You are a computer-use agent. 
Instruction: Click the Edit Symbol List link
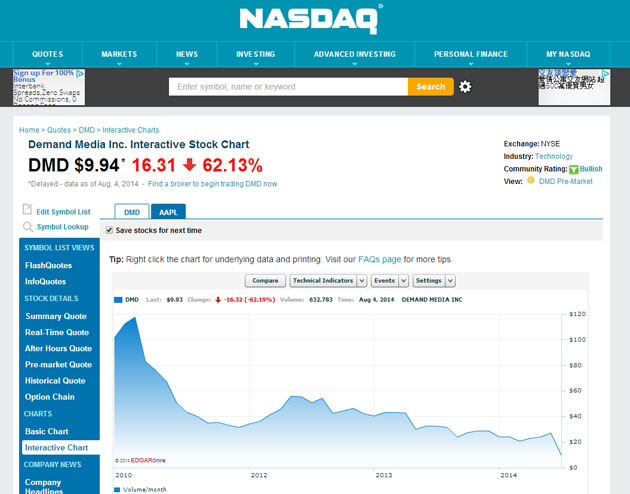(x=63, y=212)
